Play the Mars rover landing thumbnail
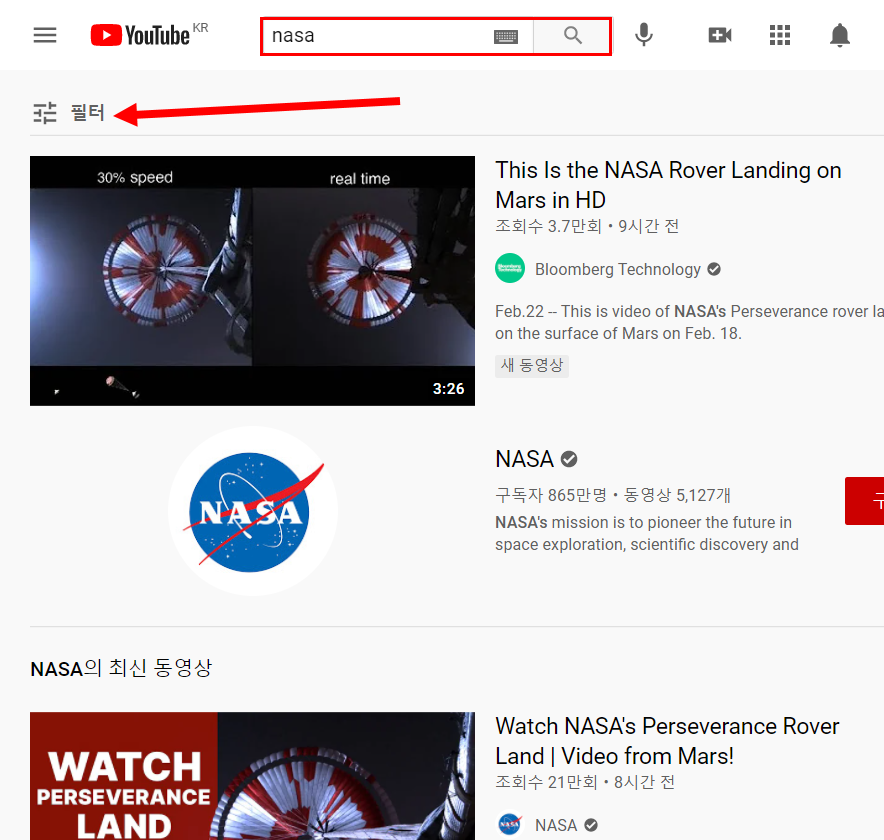Screen dimensions: 884x840 coord(252,281)
